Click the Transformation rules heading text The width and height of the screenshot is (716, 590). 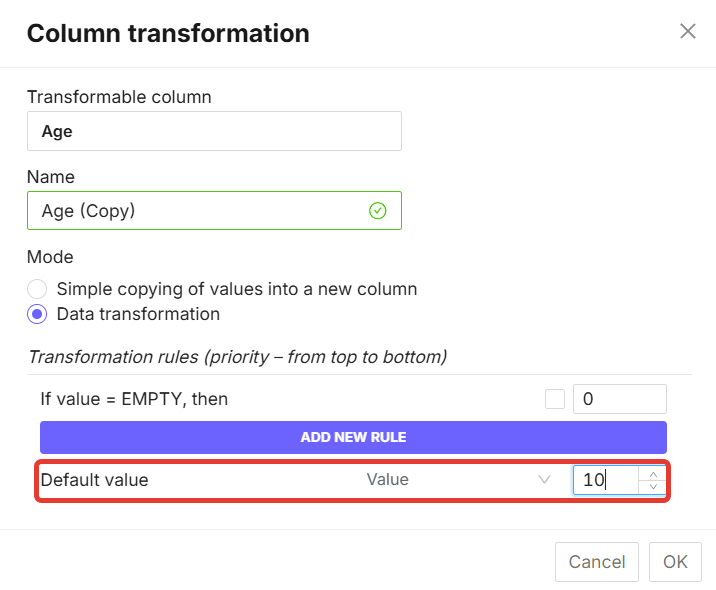coord(237,357)
